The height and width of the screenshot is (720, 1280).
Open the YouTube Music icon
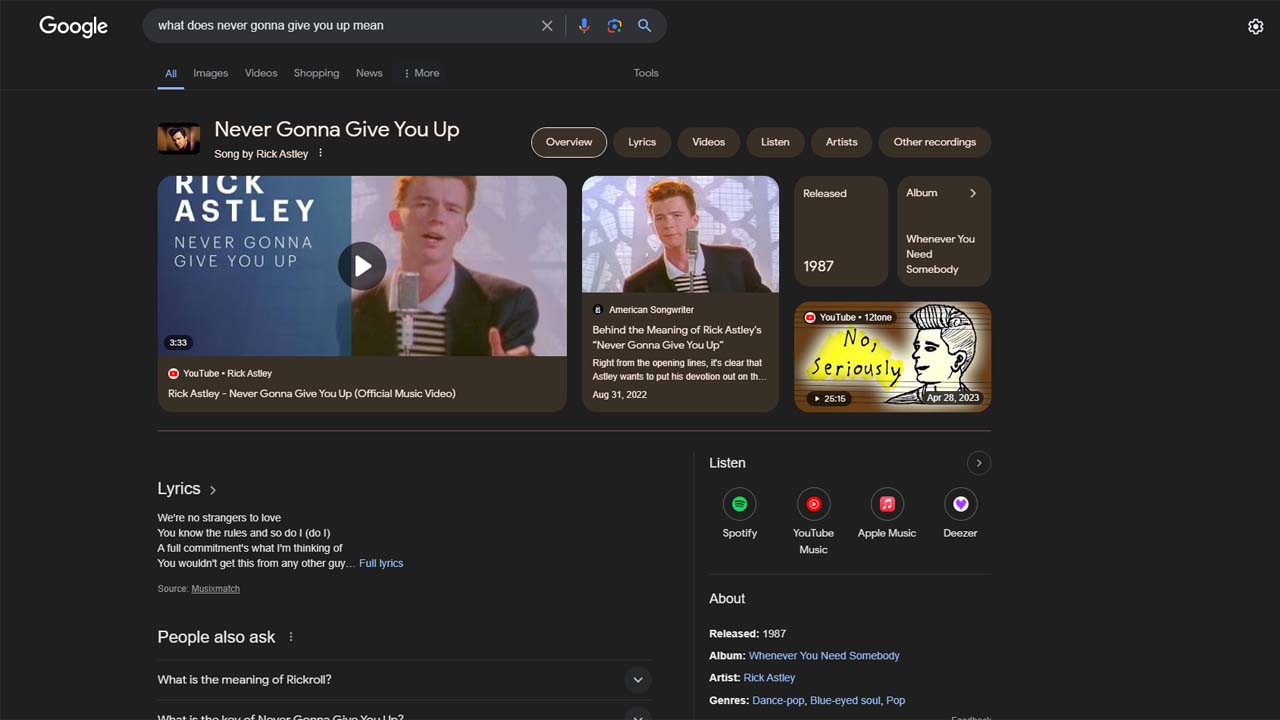[813, 505]
